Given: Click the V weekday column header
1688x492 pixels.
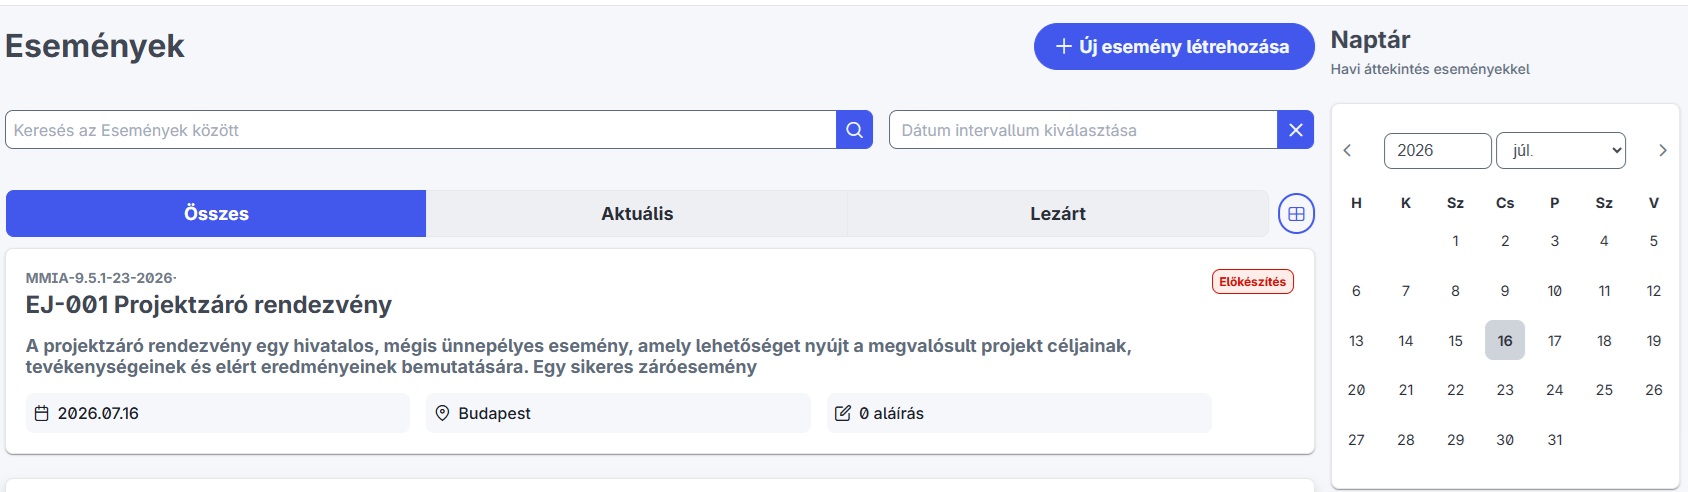Looking at the screenshot, I should coord(1654,203).
